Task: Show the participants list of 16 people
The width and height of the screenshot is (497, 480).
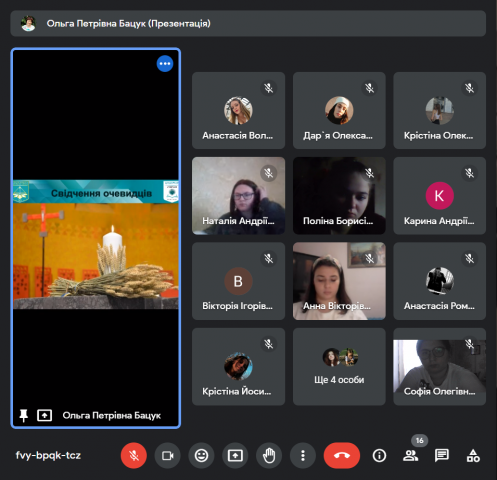Action: [x=411, y=455]
